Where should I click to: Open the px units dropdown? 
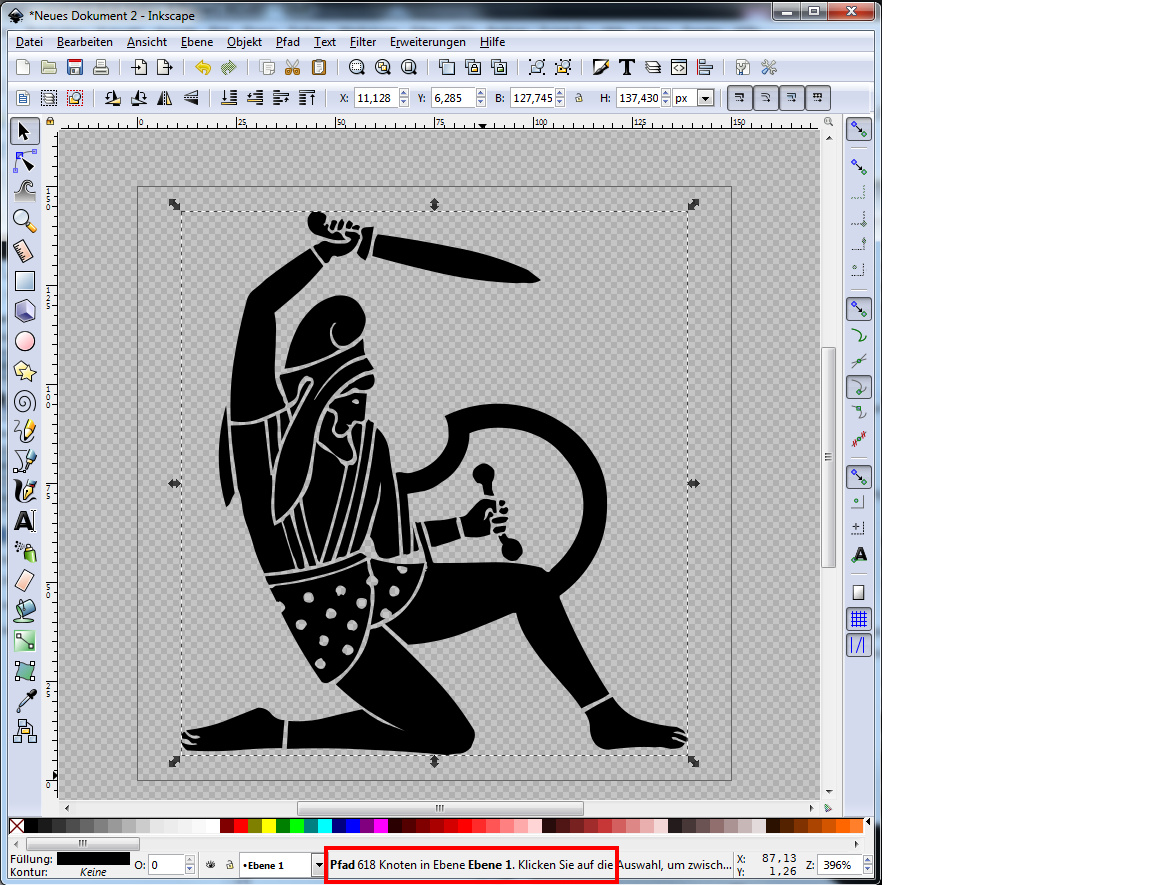click(705, 99)
